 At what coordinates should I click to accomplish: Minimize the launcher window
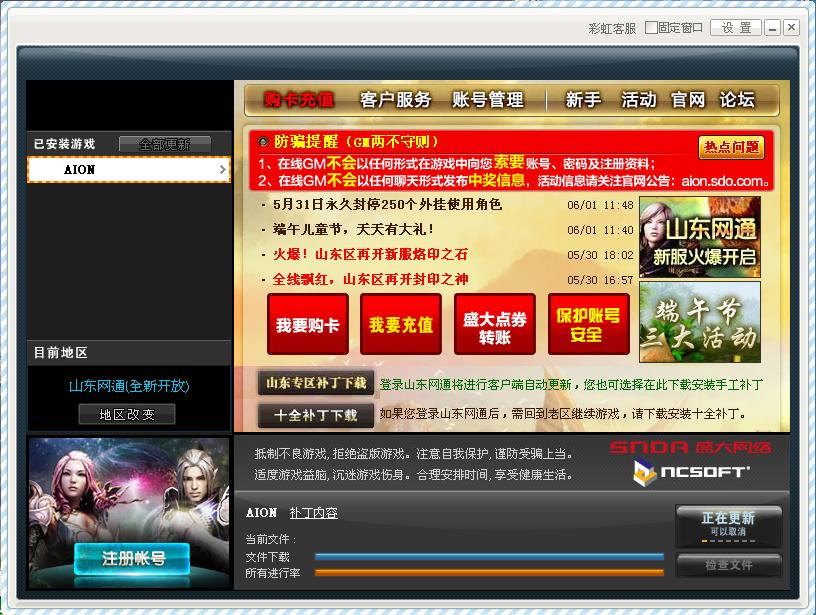[772, 28]
